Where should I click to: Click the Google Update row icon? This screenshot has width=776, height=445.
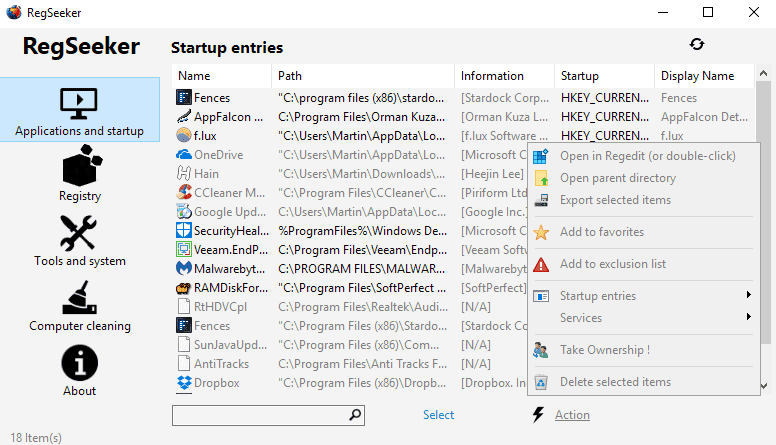click(x=184, y=212)
